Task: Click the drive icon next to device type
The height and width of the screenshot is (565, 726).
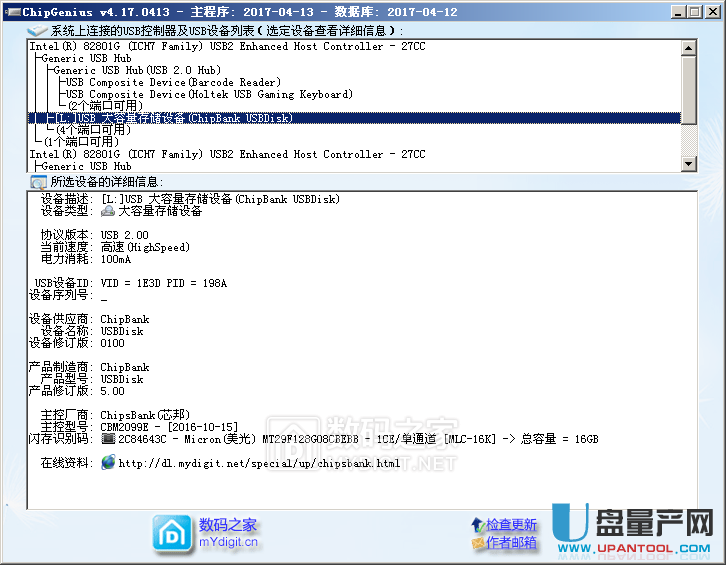Action: click(x=108, y=211)
